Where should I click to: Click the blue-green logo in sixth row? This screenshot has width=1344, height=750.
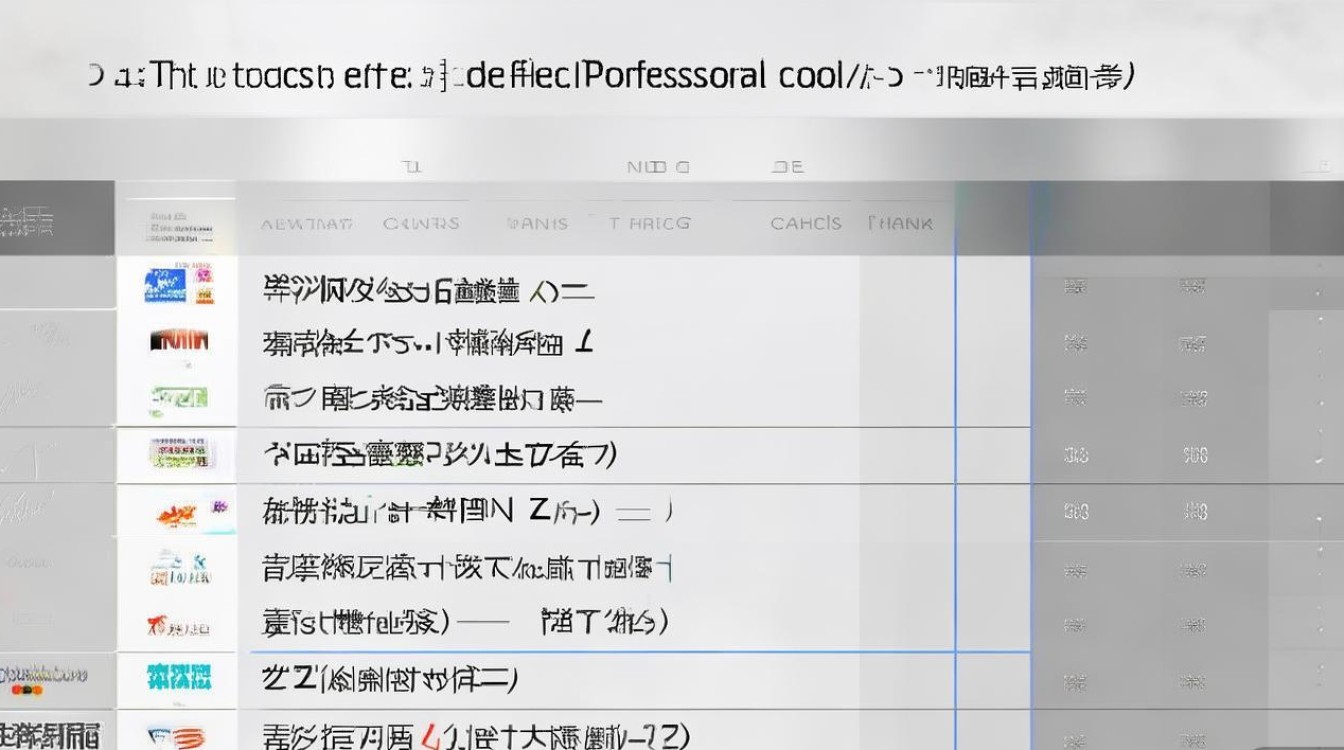(x=180, y=568)
